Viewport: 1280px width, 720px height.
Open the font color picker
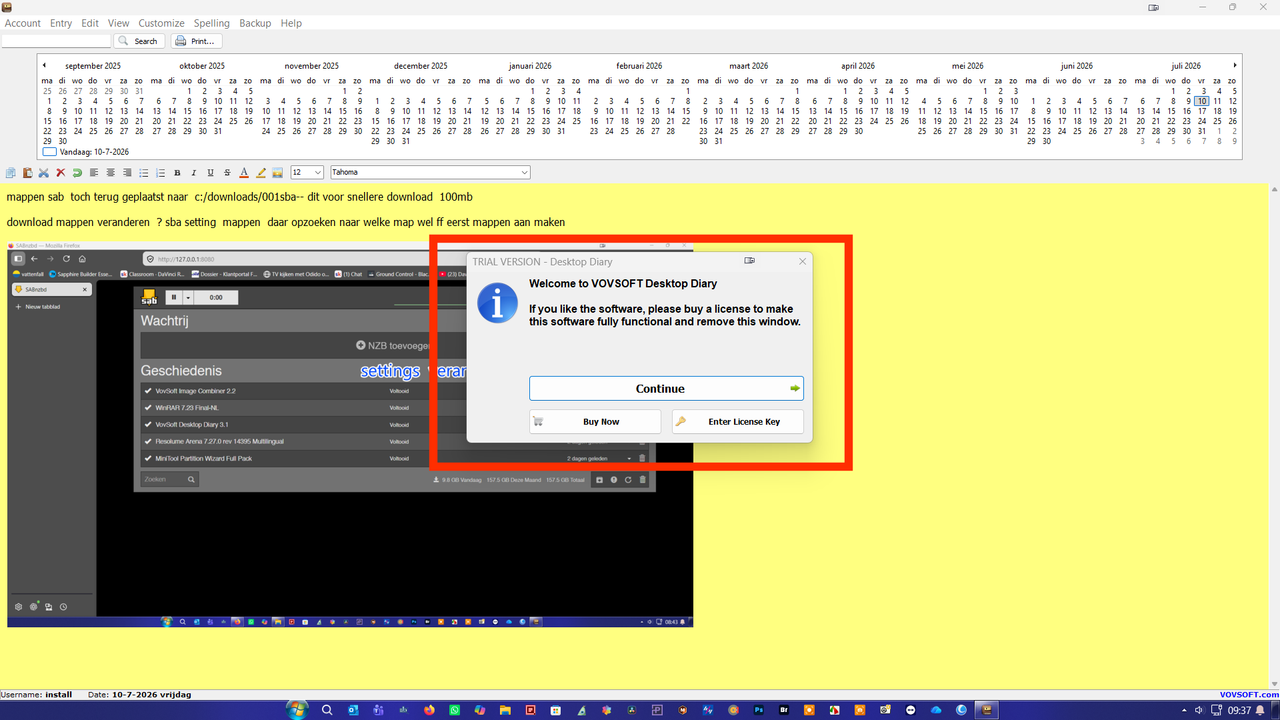point(244,173)
